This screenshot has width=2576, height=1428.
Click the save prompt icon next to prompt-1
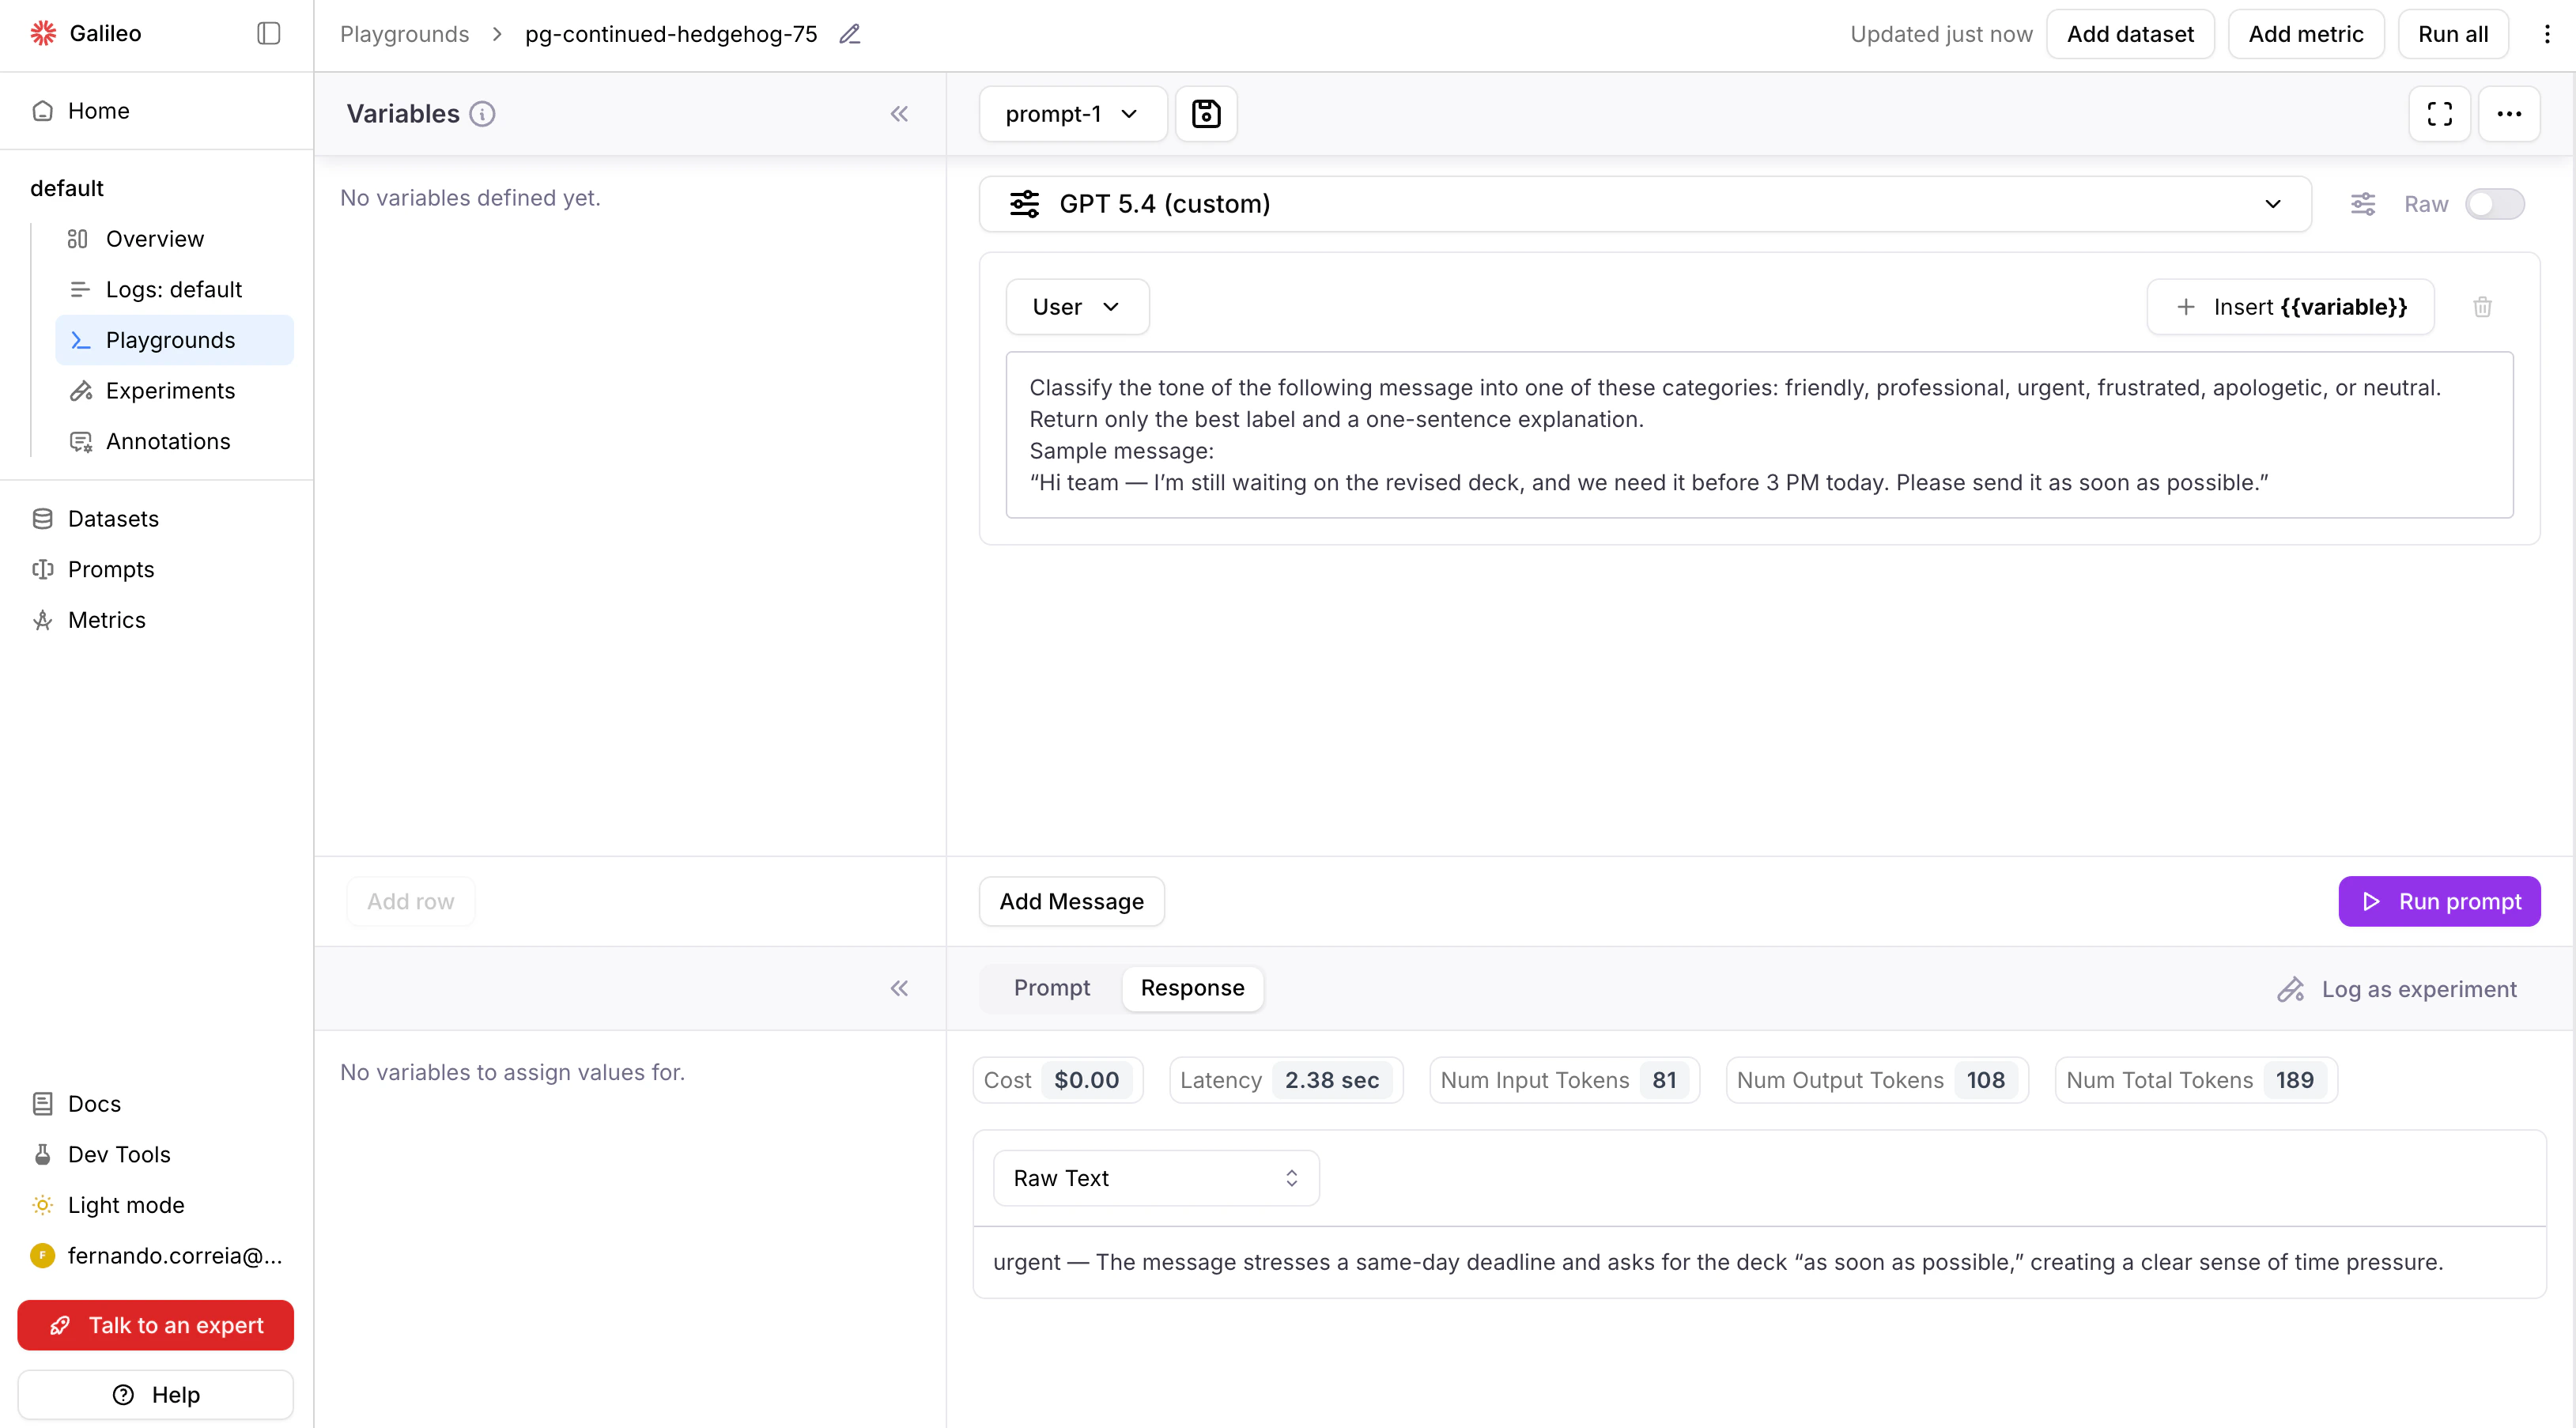pyautogui.click(x=1205, y=113)
